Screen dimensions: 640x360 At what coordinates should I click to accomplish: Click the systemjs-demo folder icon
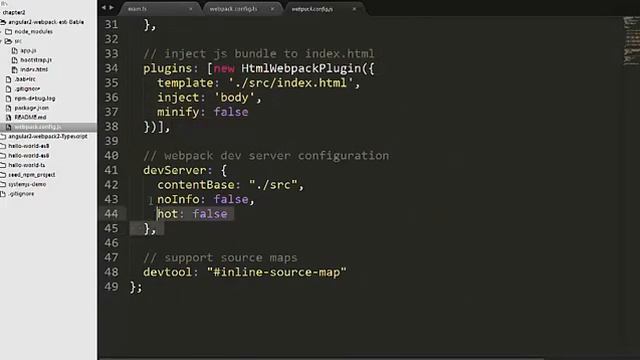(x=3, y=184)
